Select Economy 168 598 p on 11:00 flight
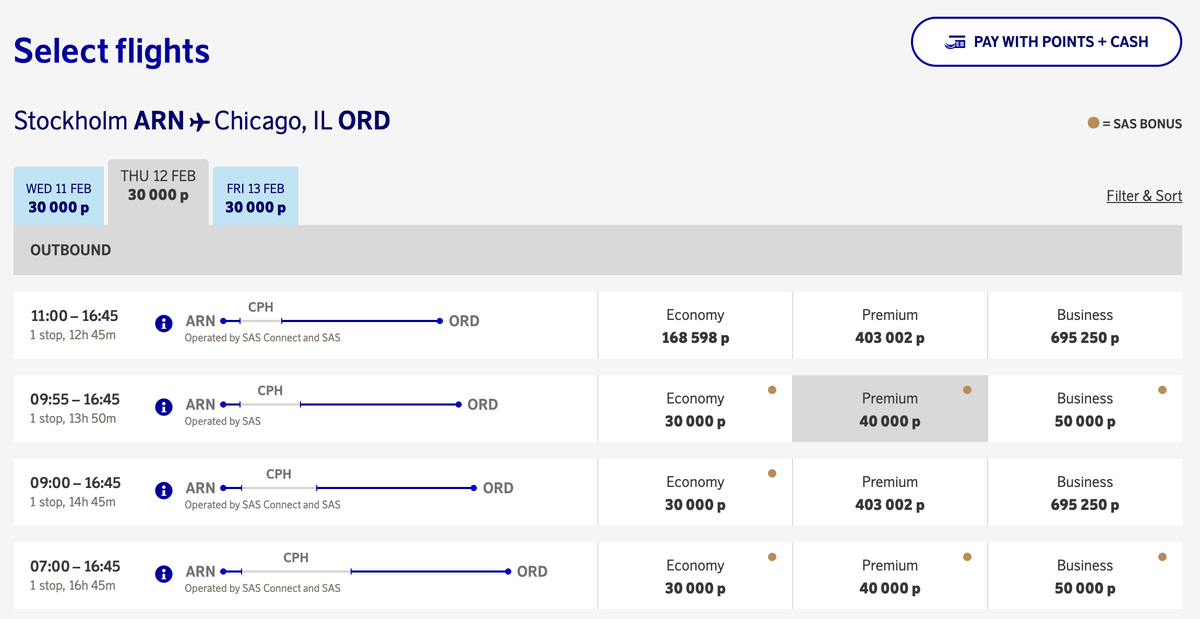This screenshot has height=619, width=1200. point(695,326)
